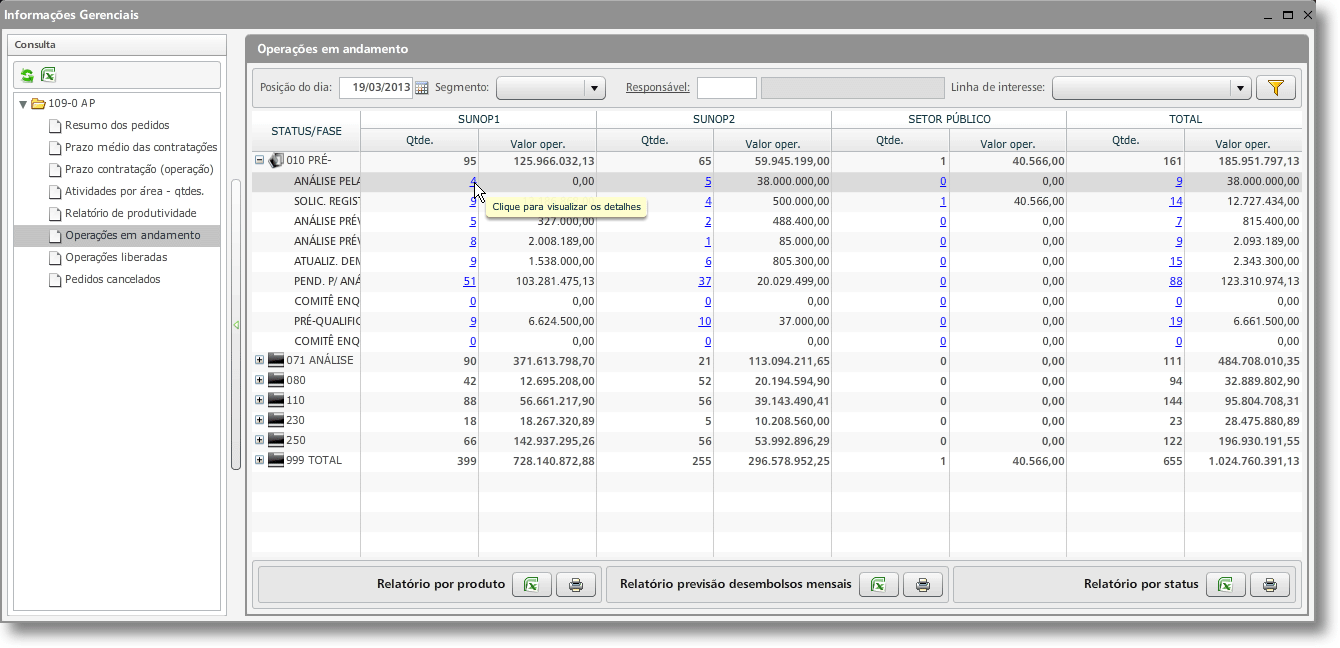Screen dimensions: 1340x648
Task: Open SUNOP1 quantity 51 in PEND. P/ ANÁ row
Action: [x=470, y=281]
